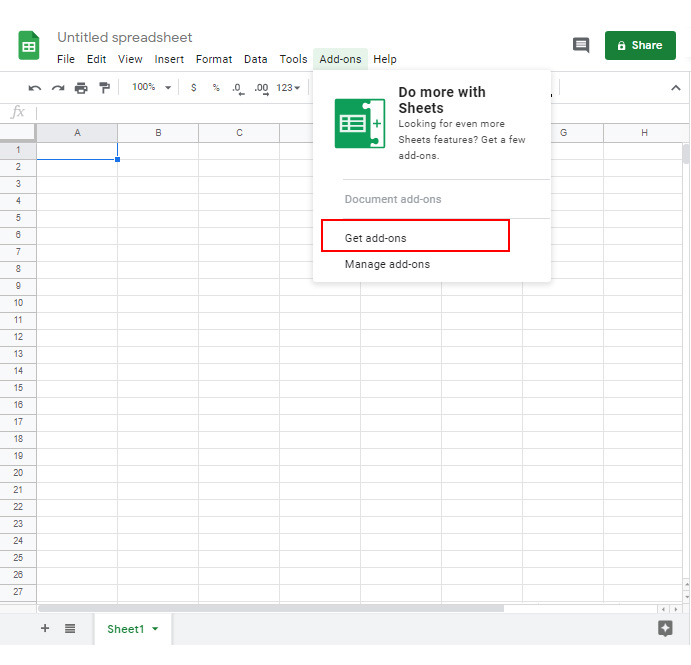This screenshot has height=665, width=691.
Task: Select column G header
Action: click(563, 133)
